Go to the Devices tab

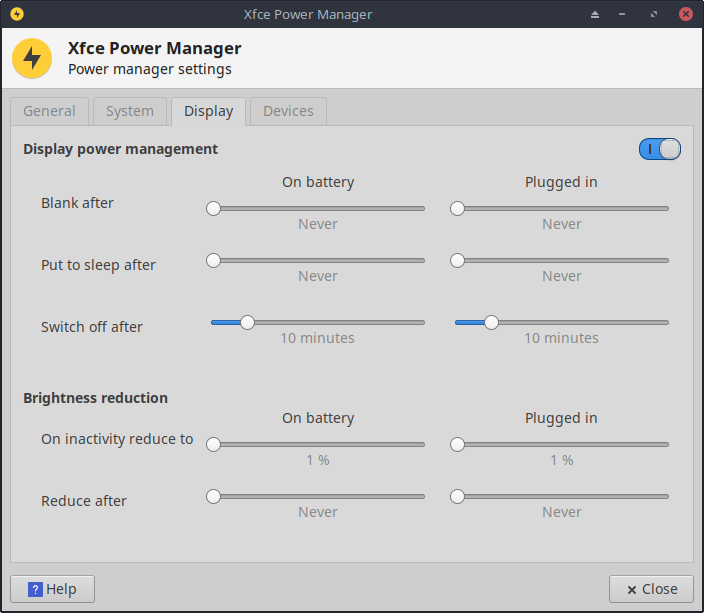coord(288,111)
